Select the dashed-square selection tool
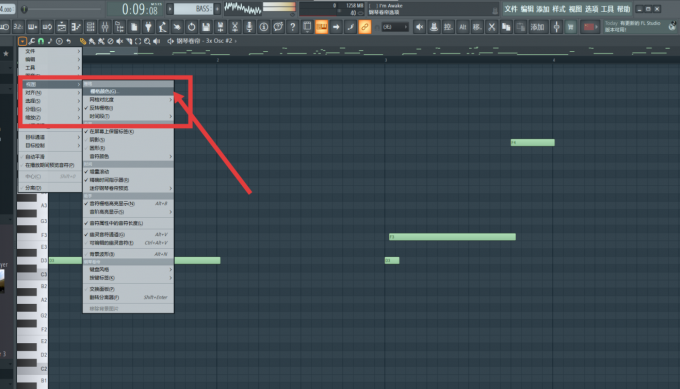The image size is (680, 389). (138, 41)
